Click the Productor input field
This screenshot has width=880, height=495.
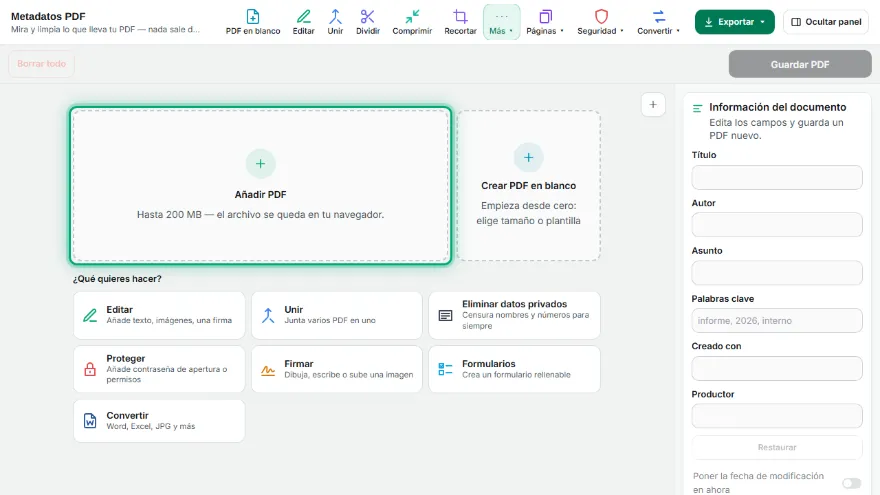point(777,416)
